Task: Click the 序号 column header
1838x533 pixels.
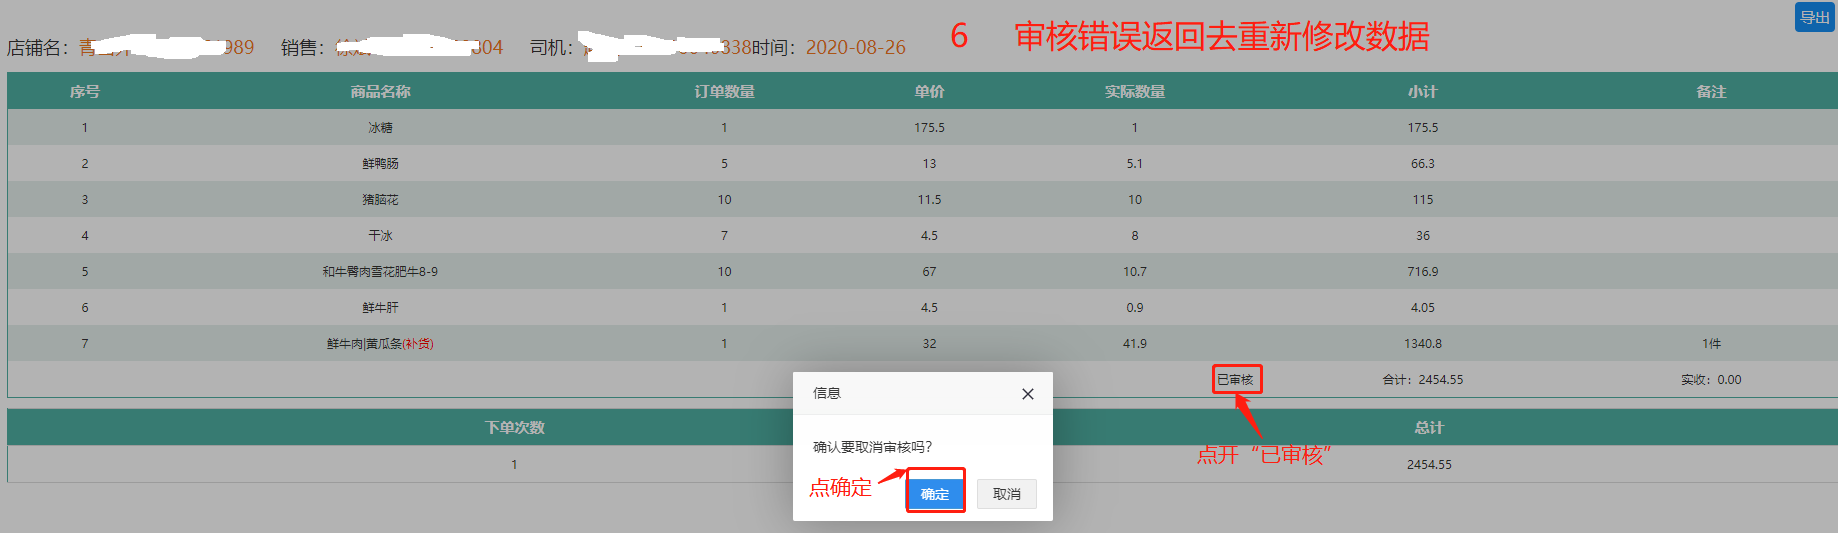Action: [85, 92]
